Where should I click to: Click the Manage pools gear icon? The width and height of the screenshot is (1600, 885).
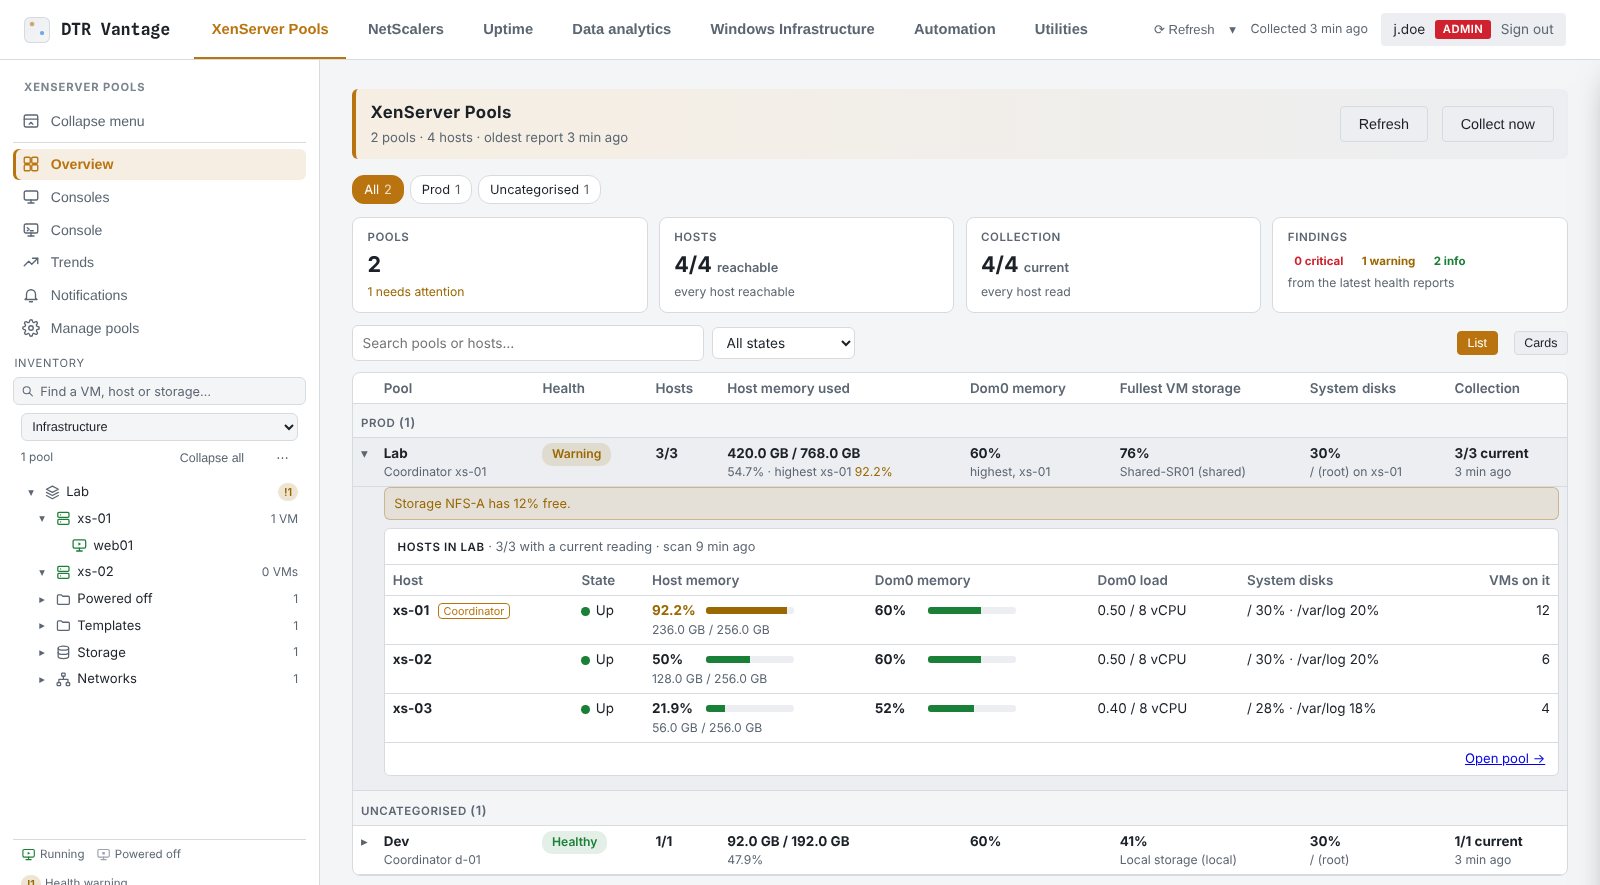[31, 328]
